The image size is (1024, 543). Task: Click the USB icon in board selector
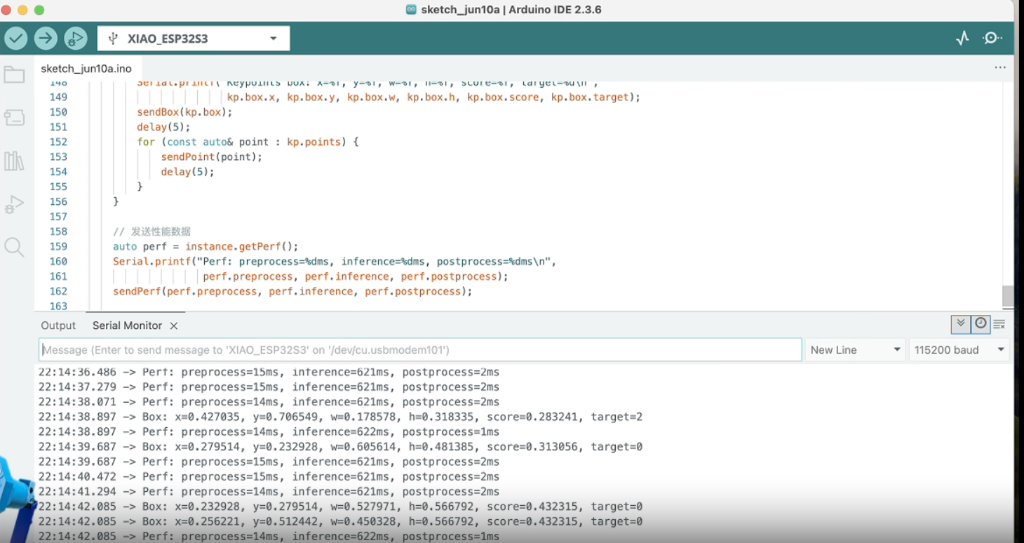point(113,39)
